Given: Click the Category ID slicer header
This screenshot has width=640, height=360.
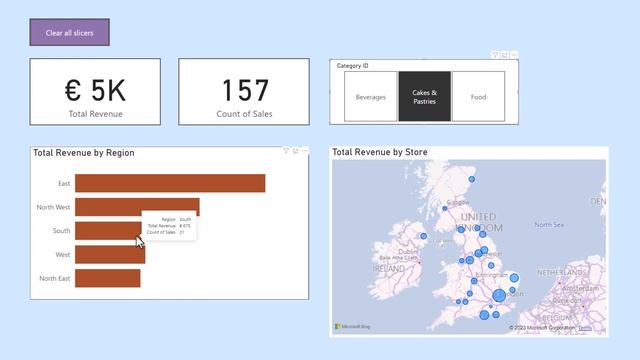Looking at the screenshot, I should pos(352,66).
